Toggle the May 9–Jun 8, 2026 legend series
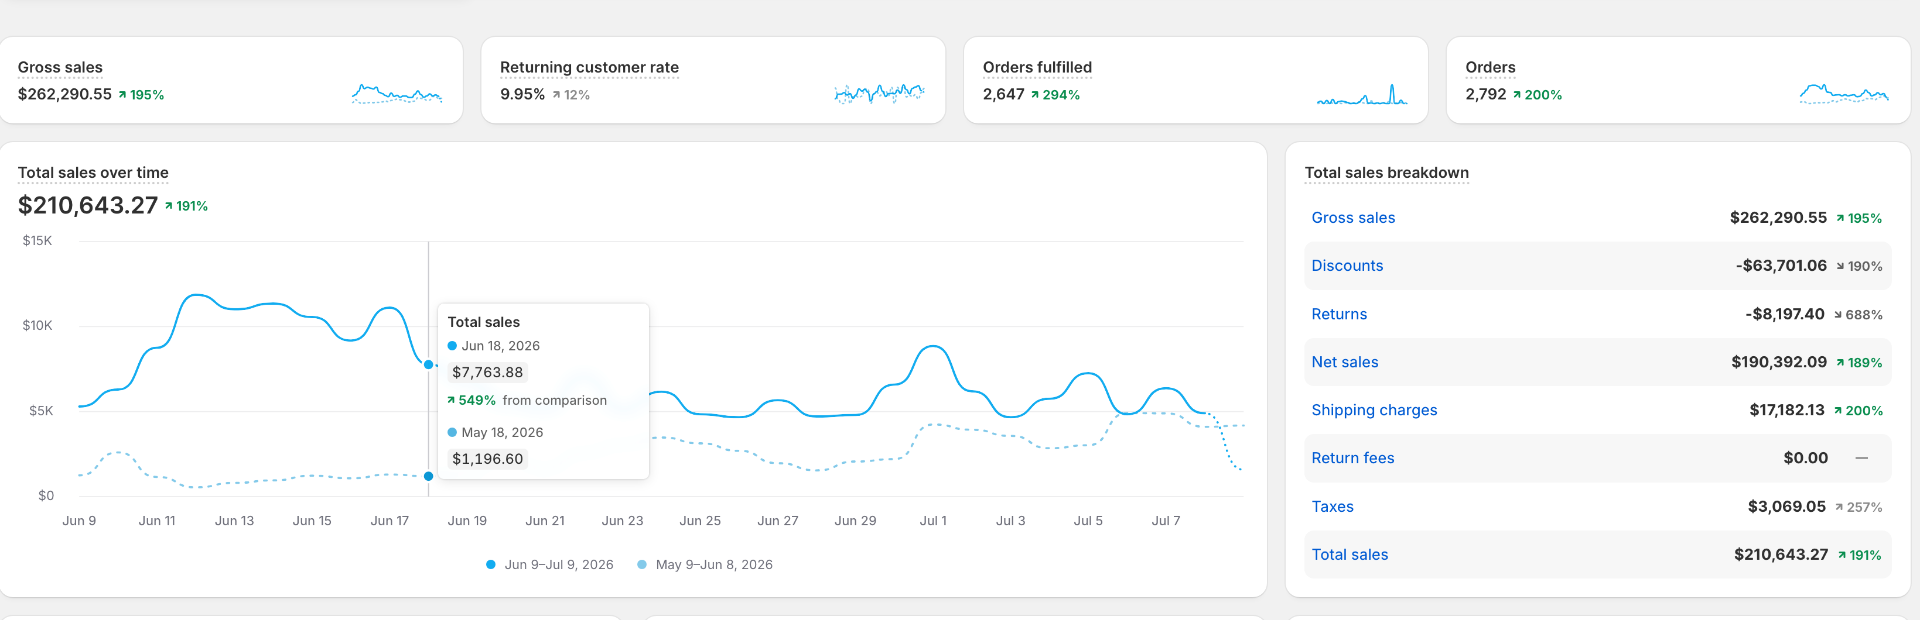1920x620 pixels. pyautogui.click(x=705, y=565)
